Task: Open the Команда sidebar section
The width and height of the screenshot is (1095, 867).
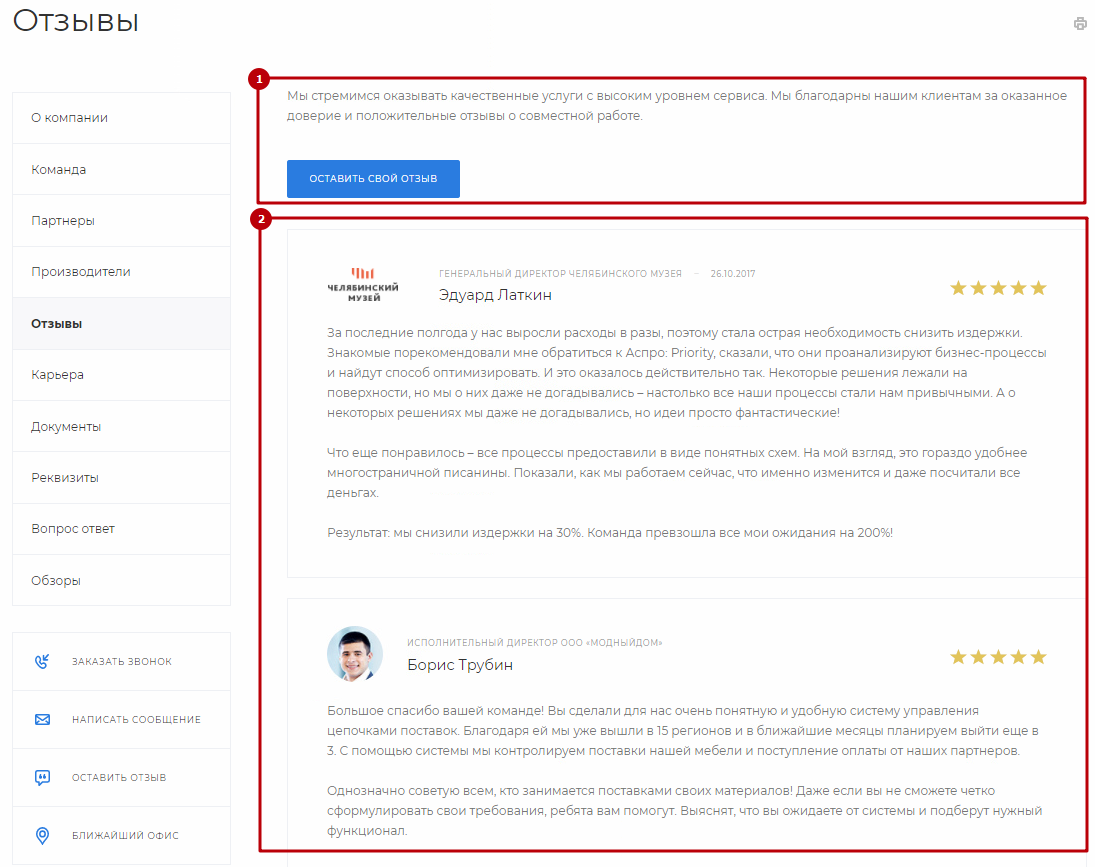Action: click(122, 170)
